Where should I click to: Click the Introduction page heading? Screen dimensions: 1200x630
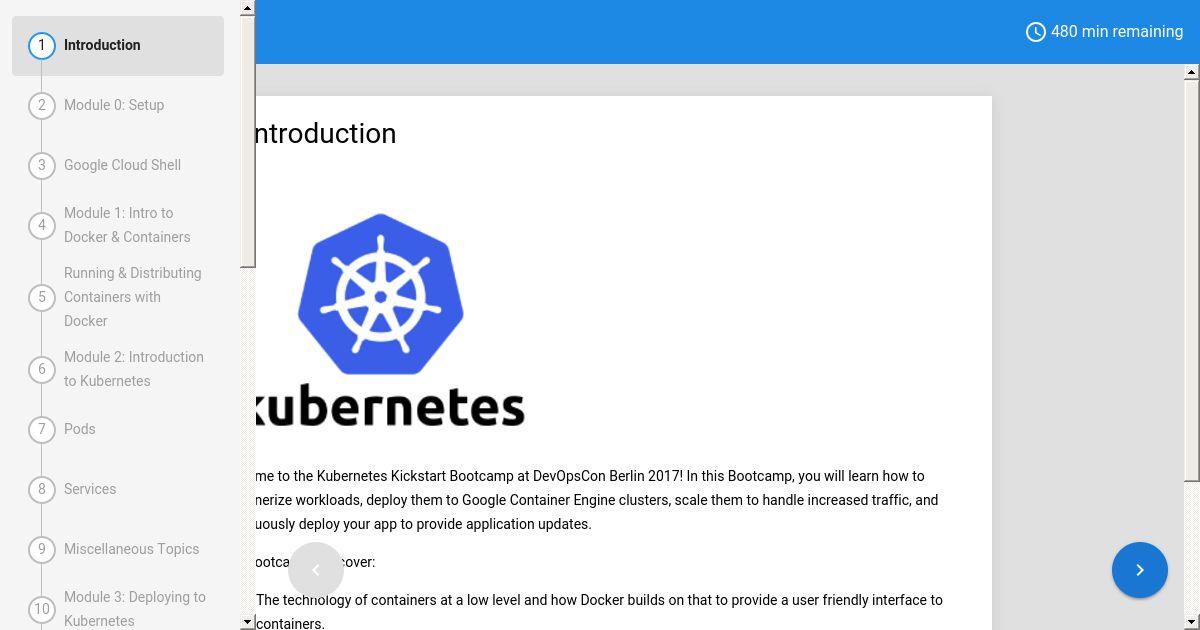pos(326,133)
